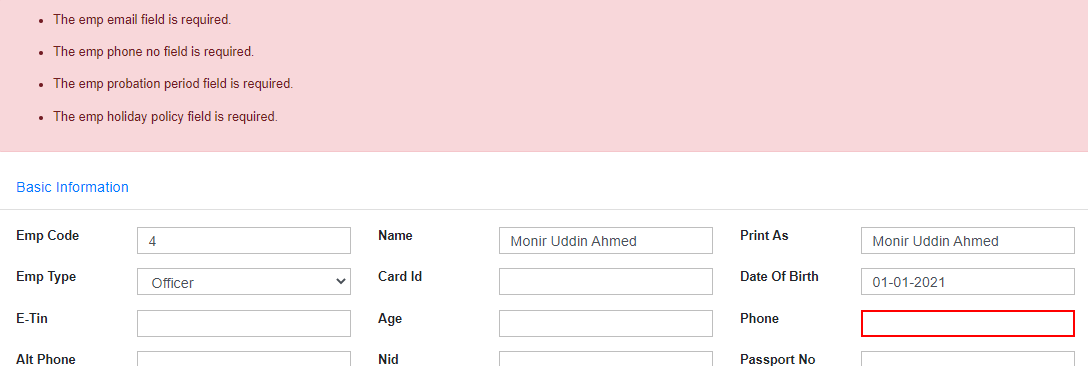The image size is (1088, 366).
Task: Click the E-Tin input box
Action: [x=244, y=324]
